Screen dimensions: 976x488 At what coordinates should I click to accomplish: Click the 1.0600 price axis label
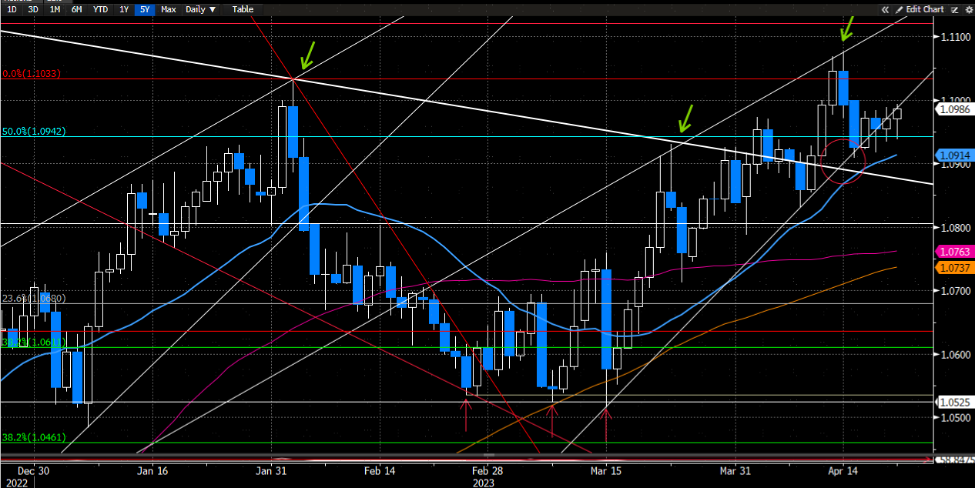pyautogui.click(x=954, y=355)
